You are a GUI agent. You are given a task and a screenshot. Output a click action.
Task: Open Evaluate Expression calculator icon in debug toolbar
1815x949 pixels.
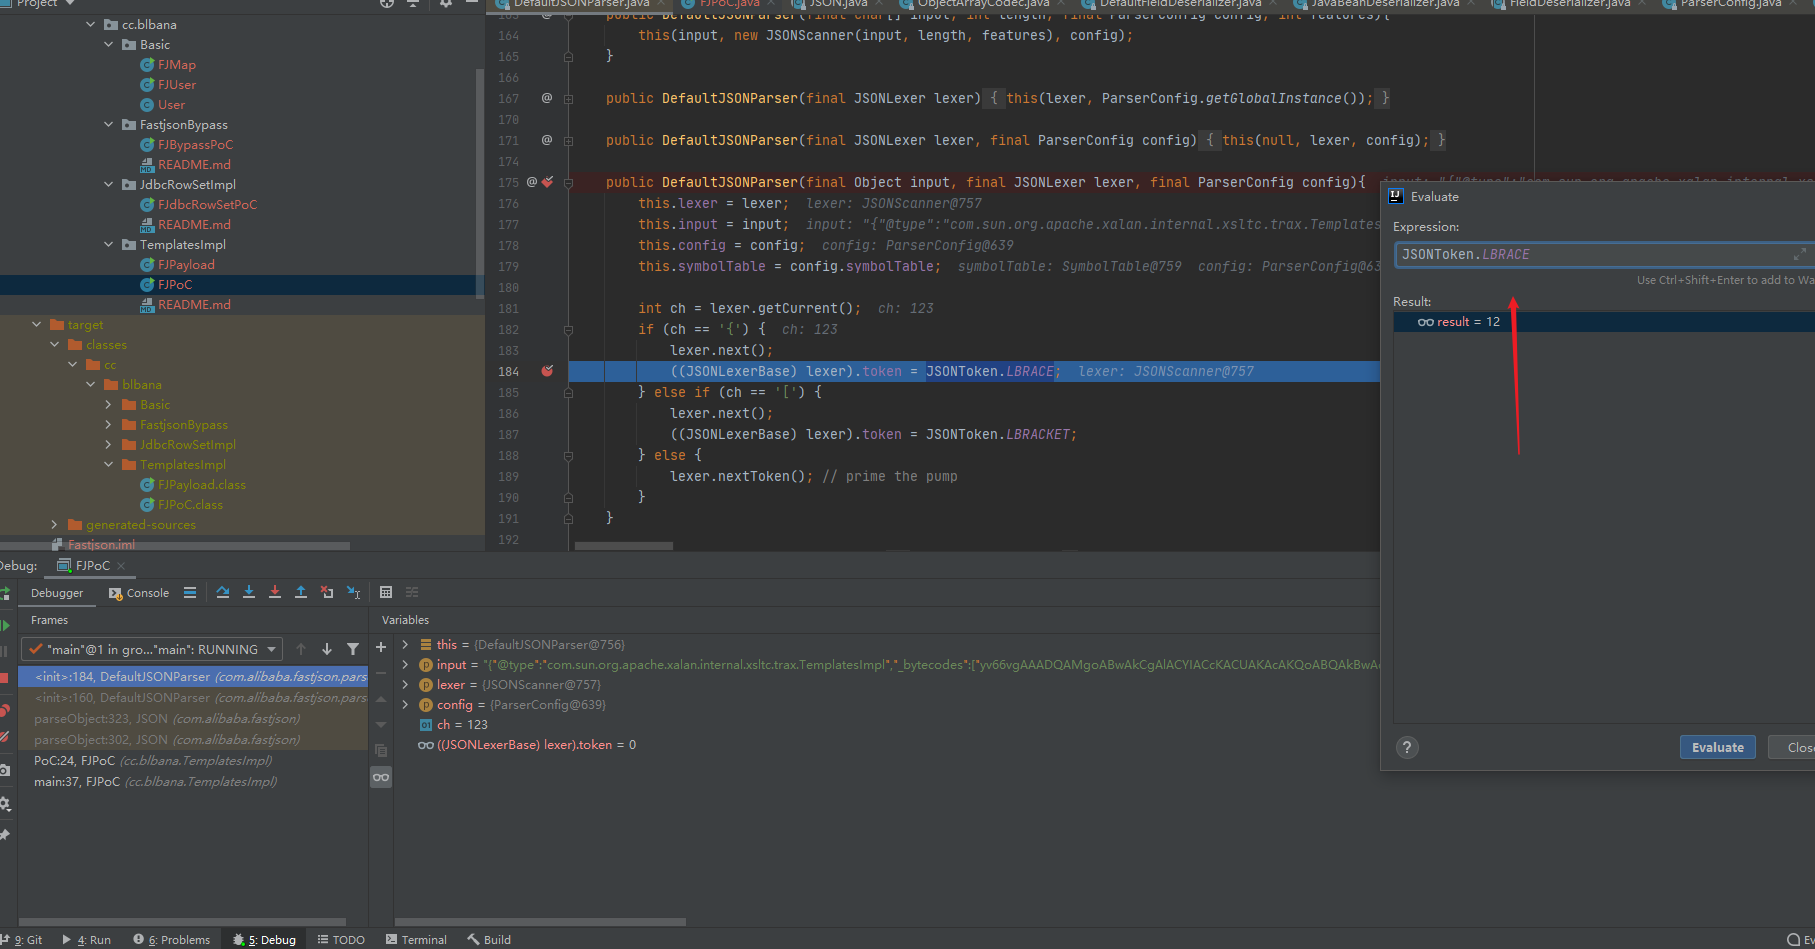(x=386, y=592)
